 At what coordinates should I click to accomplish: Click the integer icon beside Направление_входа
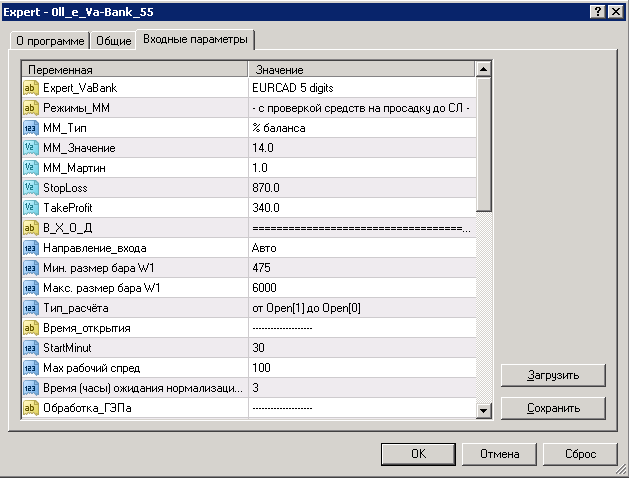click(x=31, y=248)
